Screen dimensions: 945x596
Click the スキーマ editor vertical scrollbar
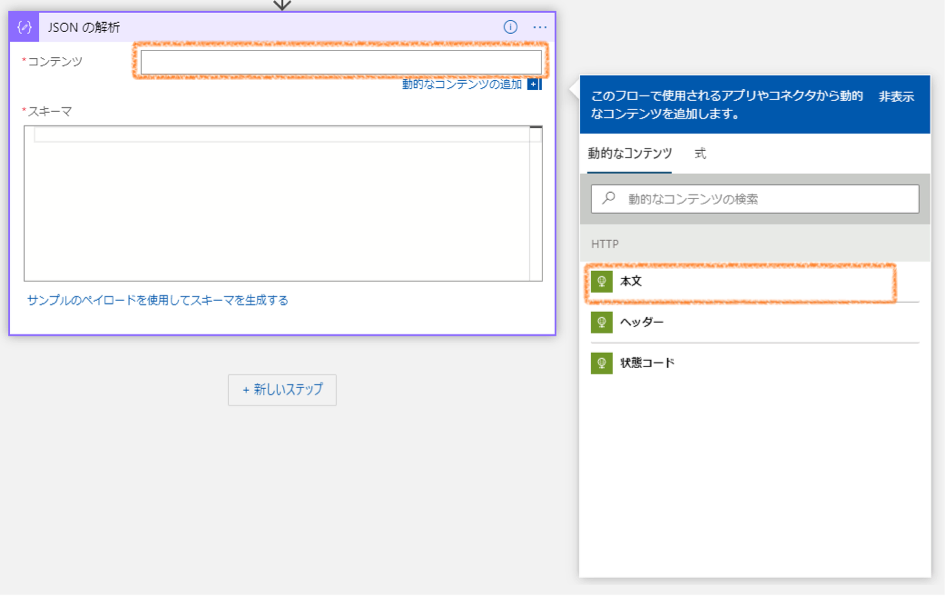[536, 203]
